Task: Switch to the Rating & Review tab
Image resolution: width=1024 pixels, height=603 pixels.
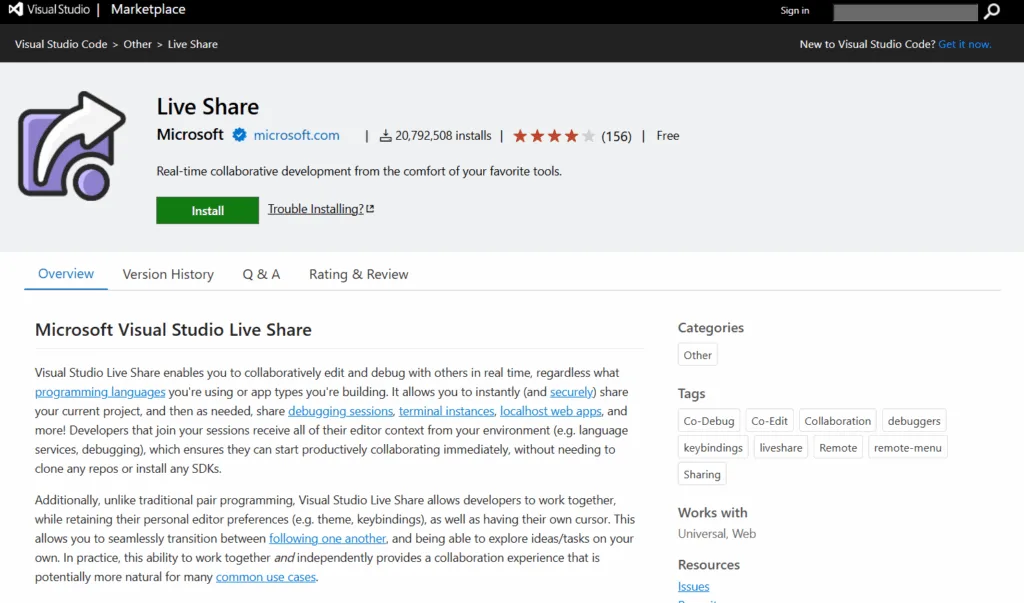Action: (x=359, y=274)
